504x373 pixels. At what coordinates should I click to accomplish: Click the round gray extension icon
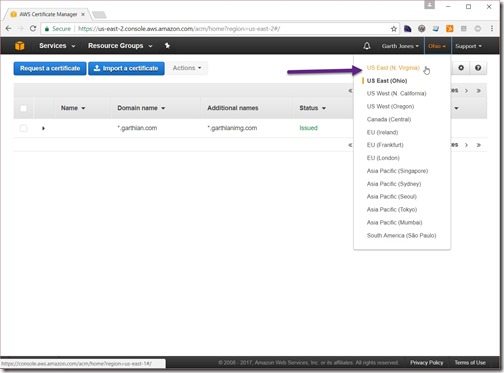coord(422,29)
